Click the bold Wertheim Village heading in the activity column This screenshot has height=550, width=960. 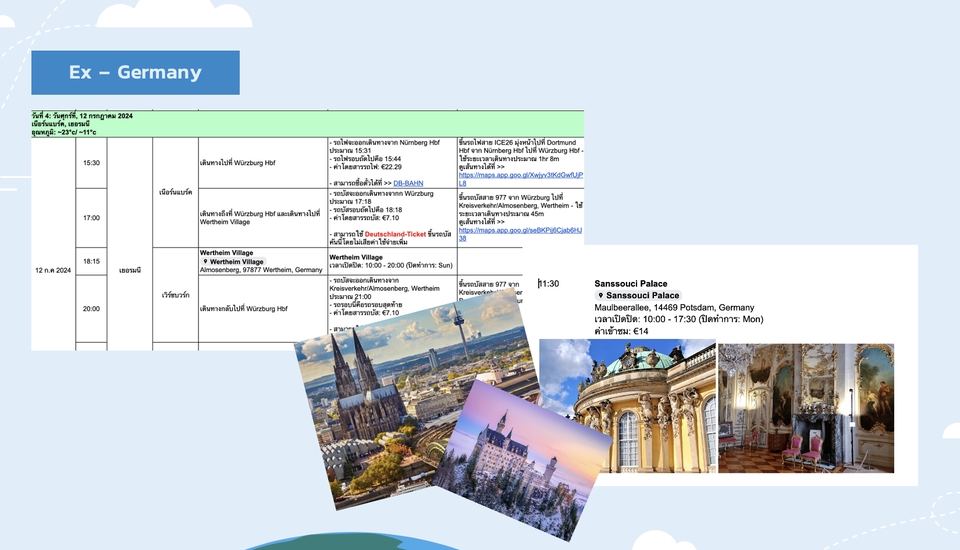[227, 252]
